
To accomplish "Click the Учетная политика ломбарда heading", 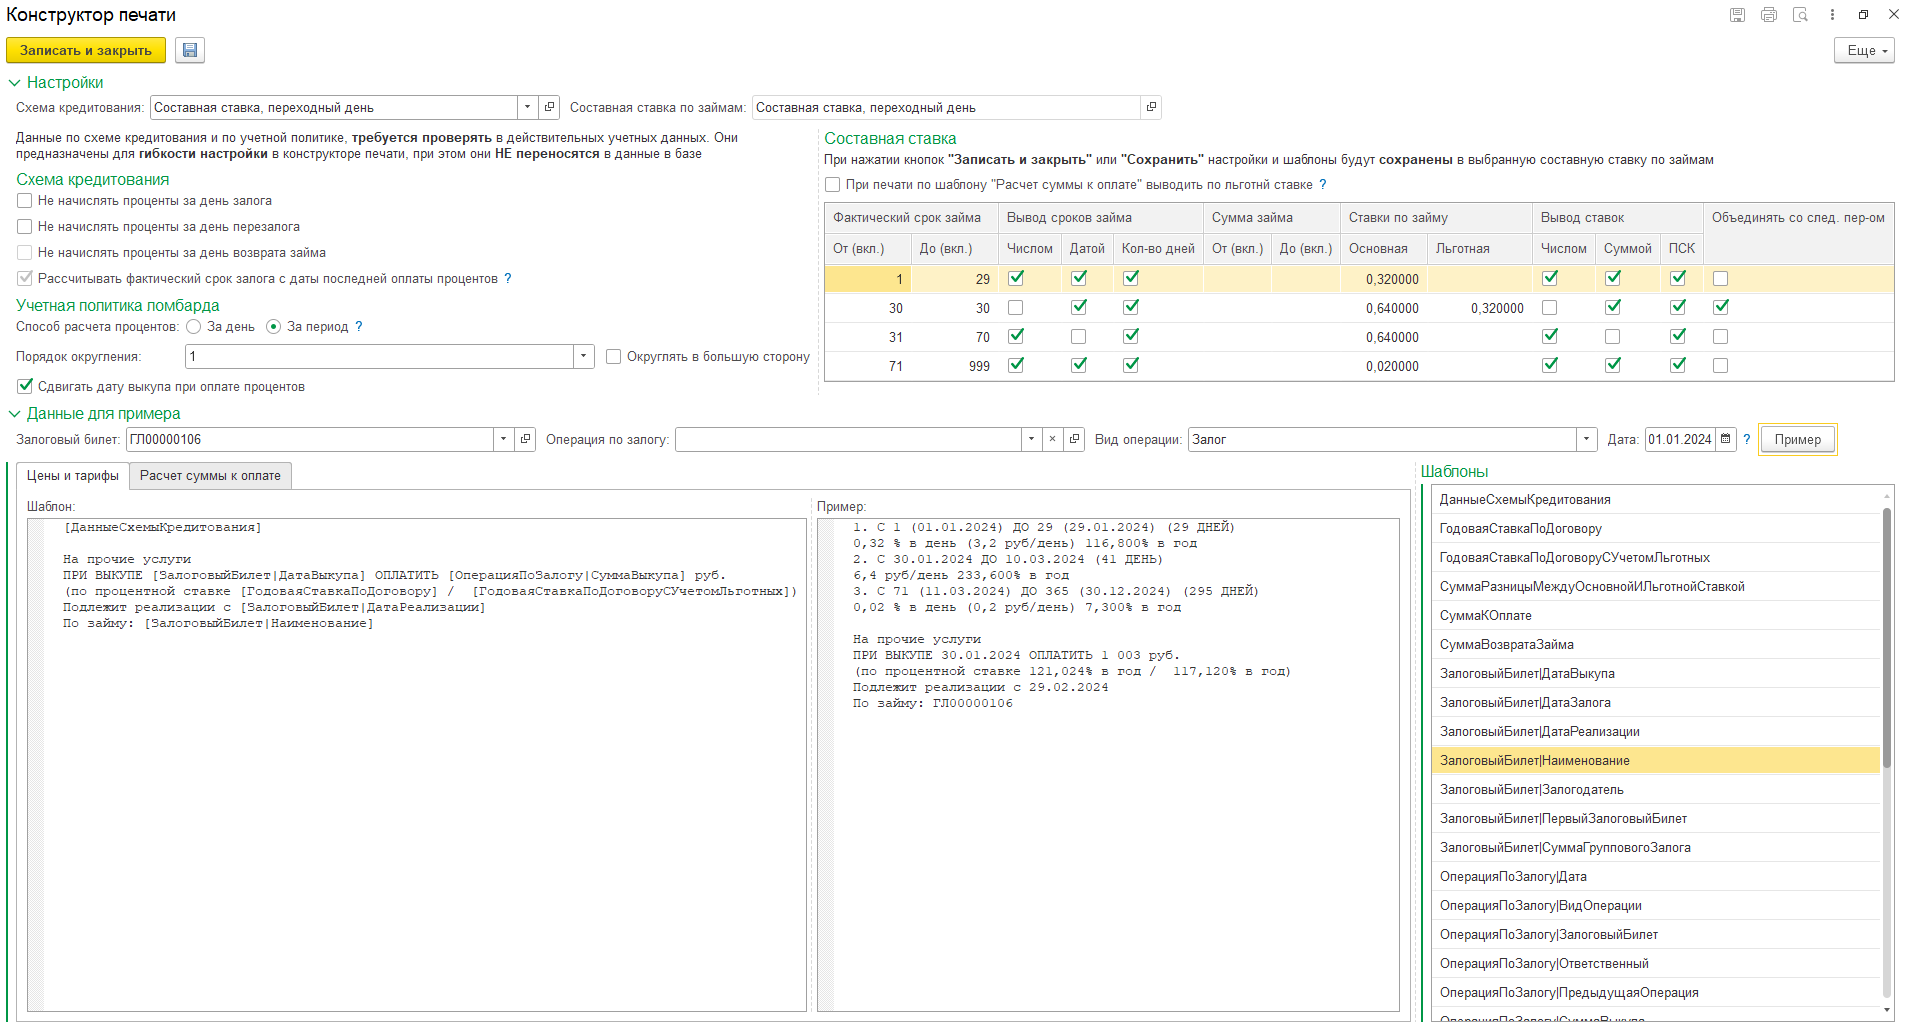I will click(118, 306).
